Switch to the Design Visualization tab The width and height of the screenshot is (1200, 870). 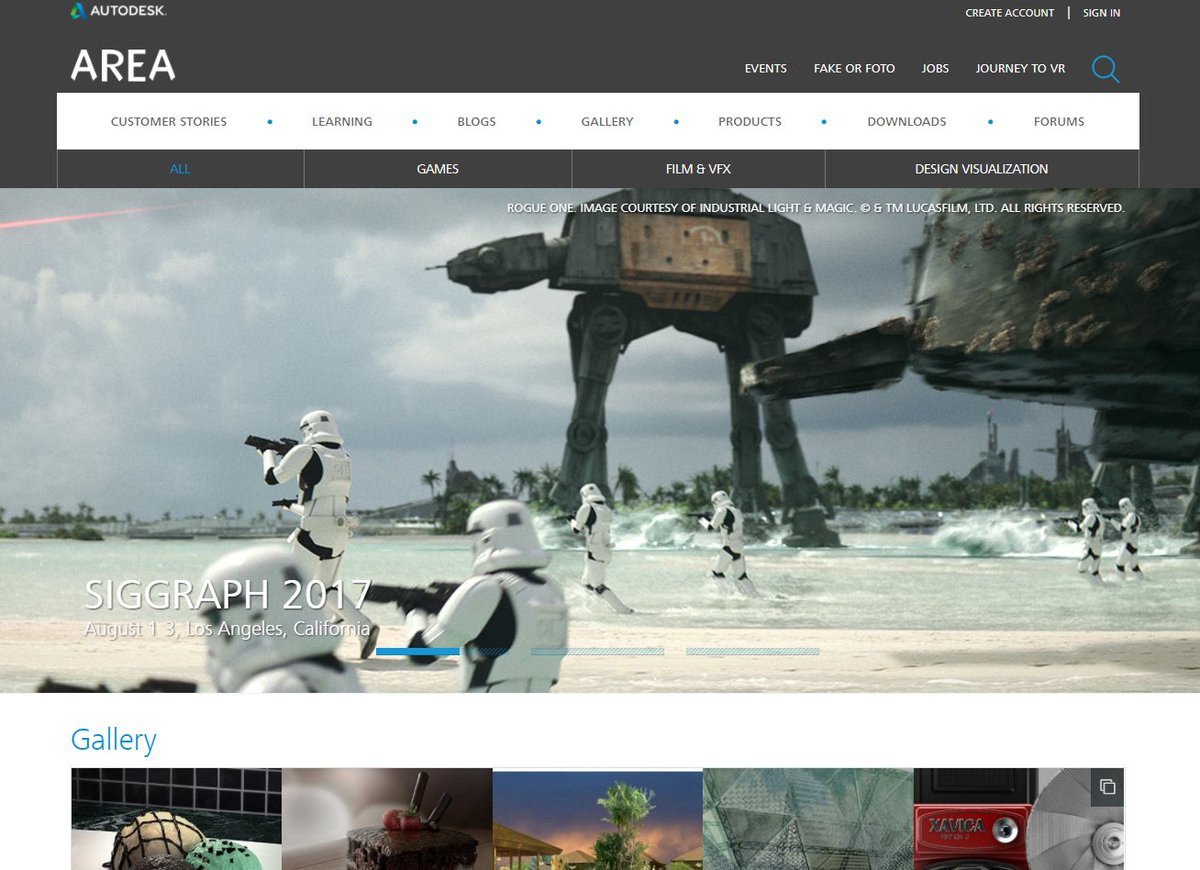tap(981, 169)
